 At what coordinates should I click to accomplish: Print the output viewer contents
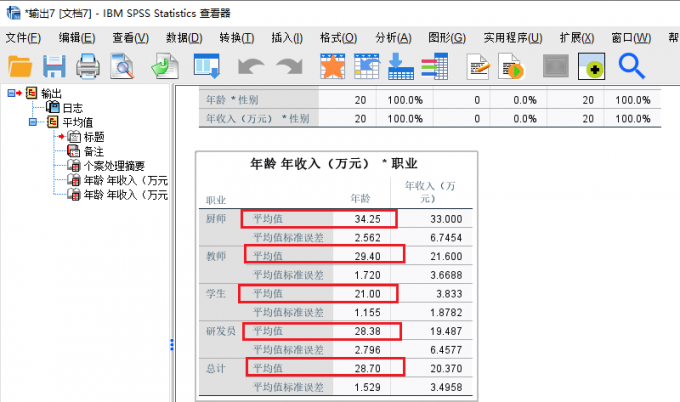88,66
